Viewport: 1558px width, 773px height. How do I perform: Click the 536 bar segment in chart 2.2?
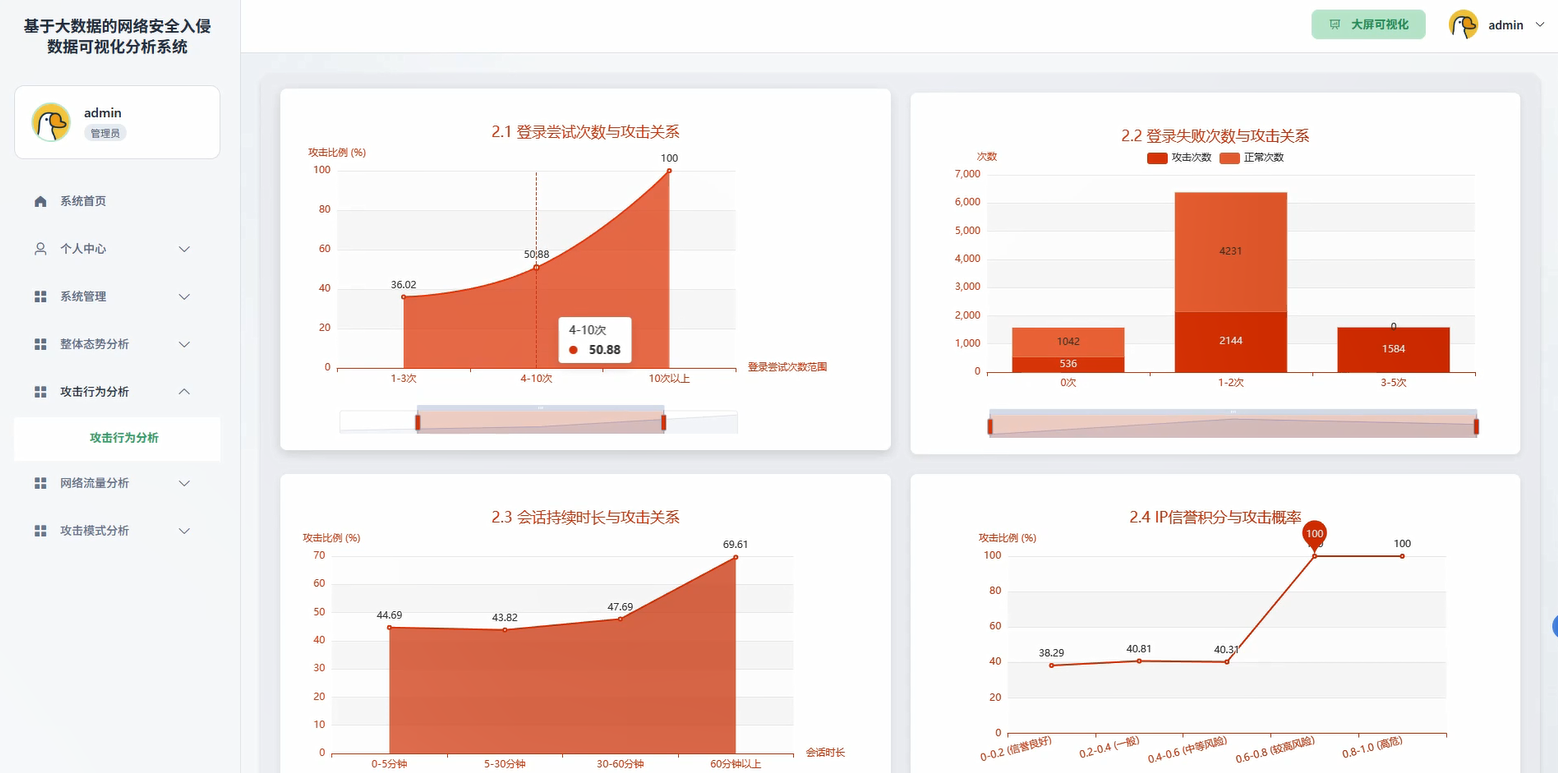tap(1068, 364)
